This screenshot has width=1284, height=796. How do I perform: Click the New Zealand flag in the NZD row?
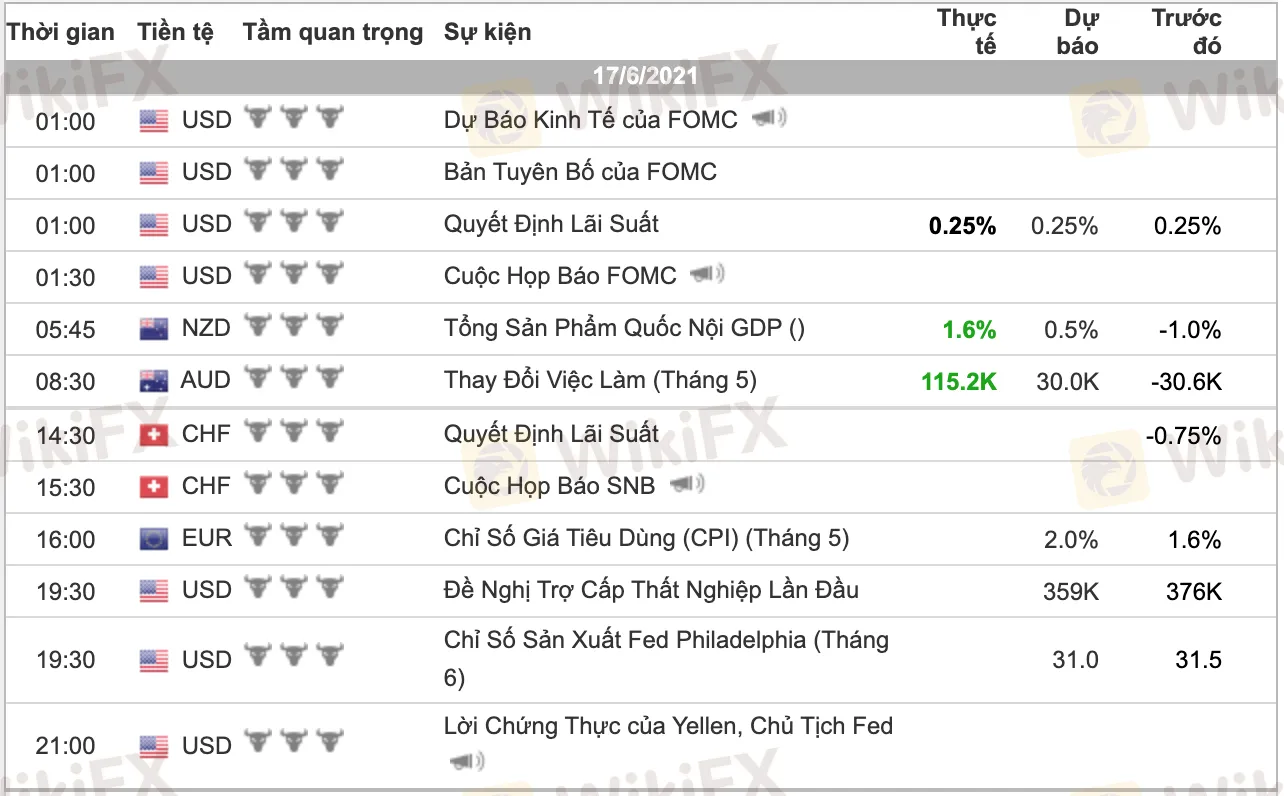pyautogui.click(x=154, y=327)
